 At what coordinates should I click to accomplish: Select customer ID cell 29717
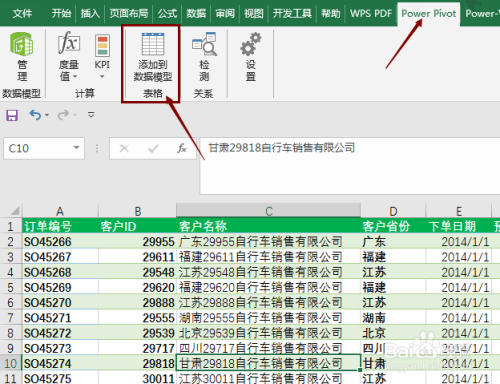coord(137,348)
